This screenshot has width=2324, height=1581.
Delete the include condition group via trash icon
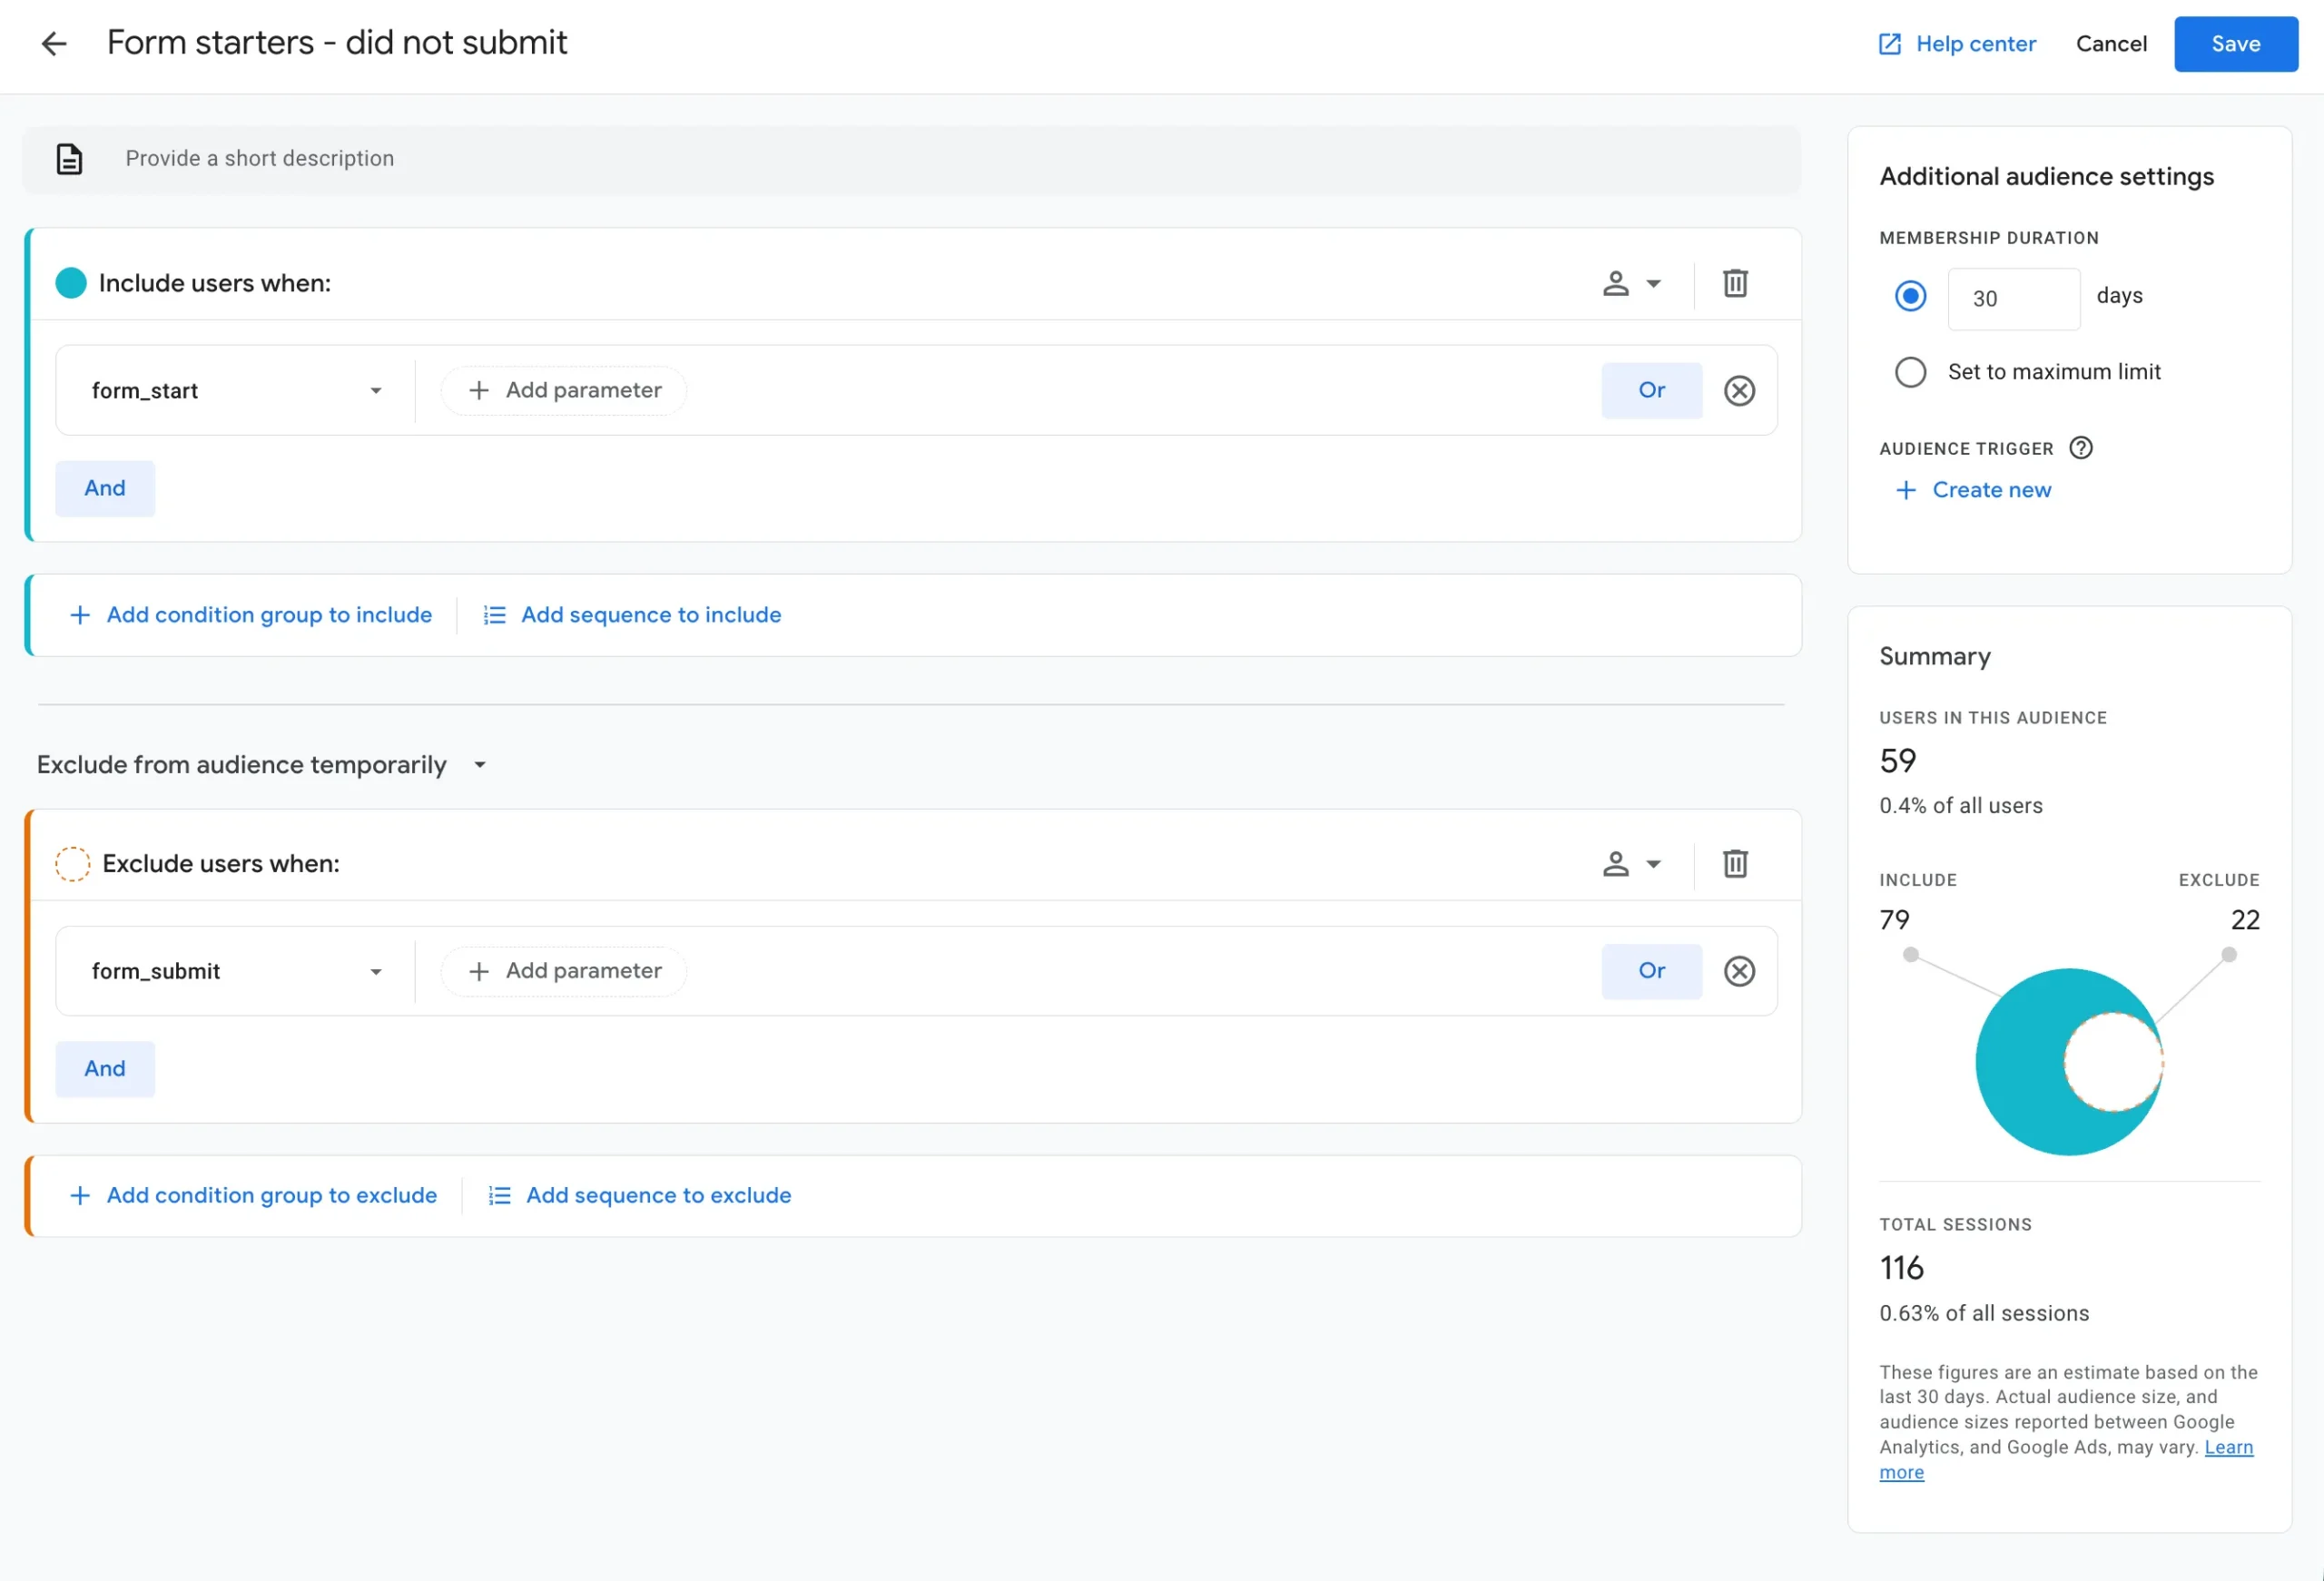tap(1735, 283)
